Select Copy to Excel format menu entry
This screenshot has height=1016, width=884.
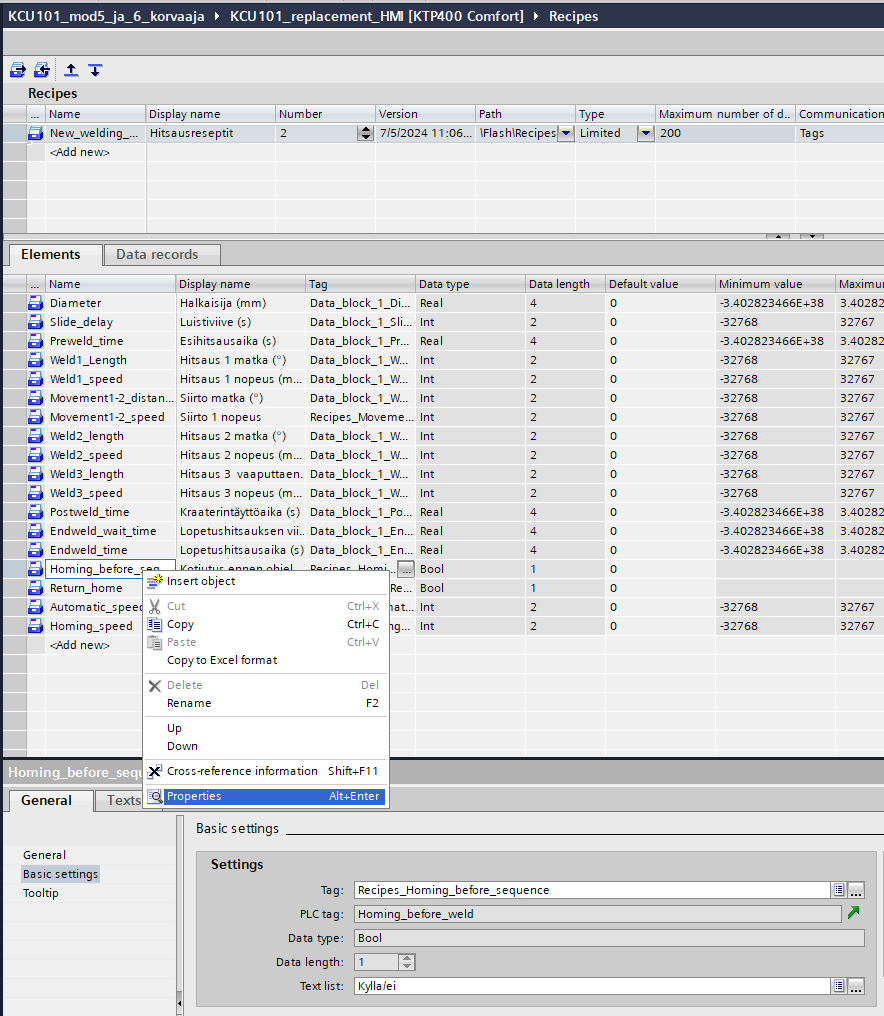click(222, 660)
